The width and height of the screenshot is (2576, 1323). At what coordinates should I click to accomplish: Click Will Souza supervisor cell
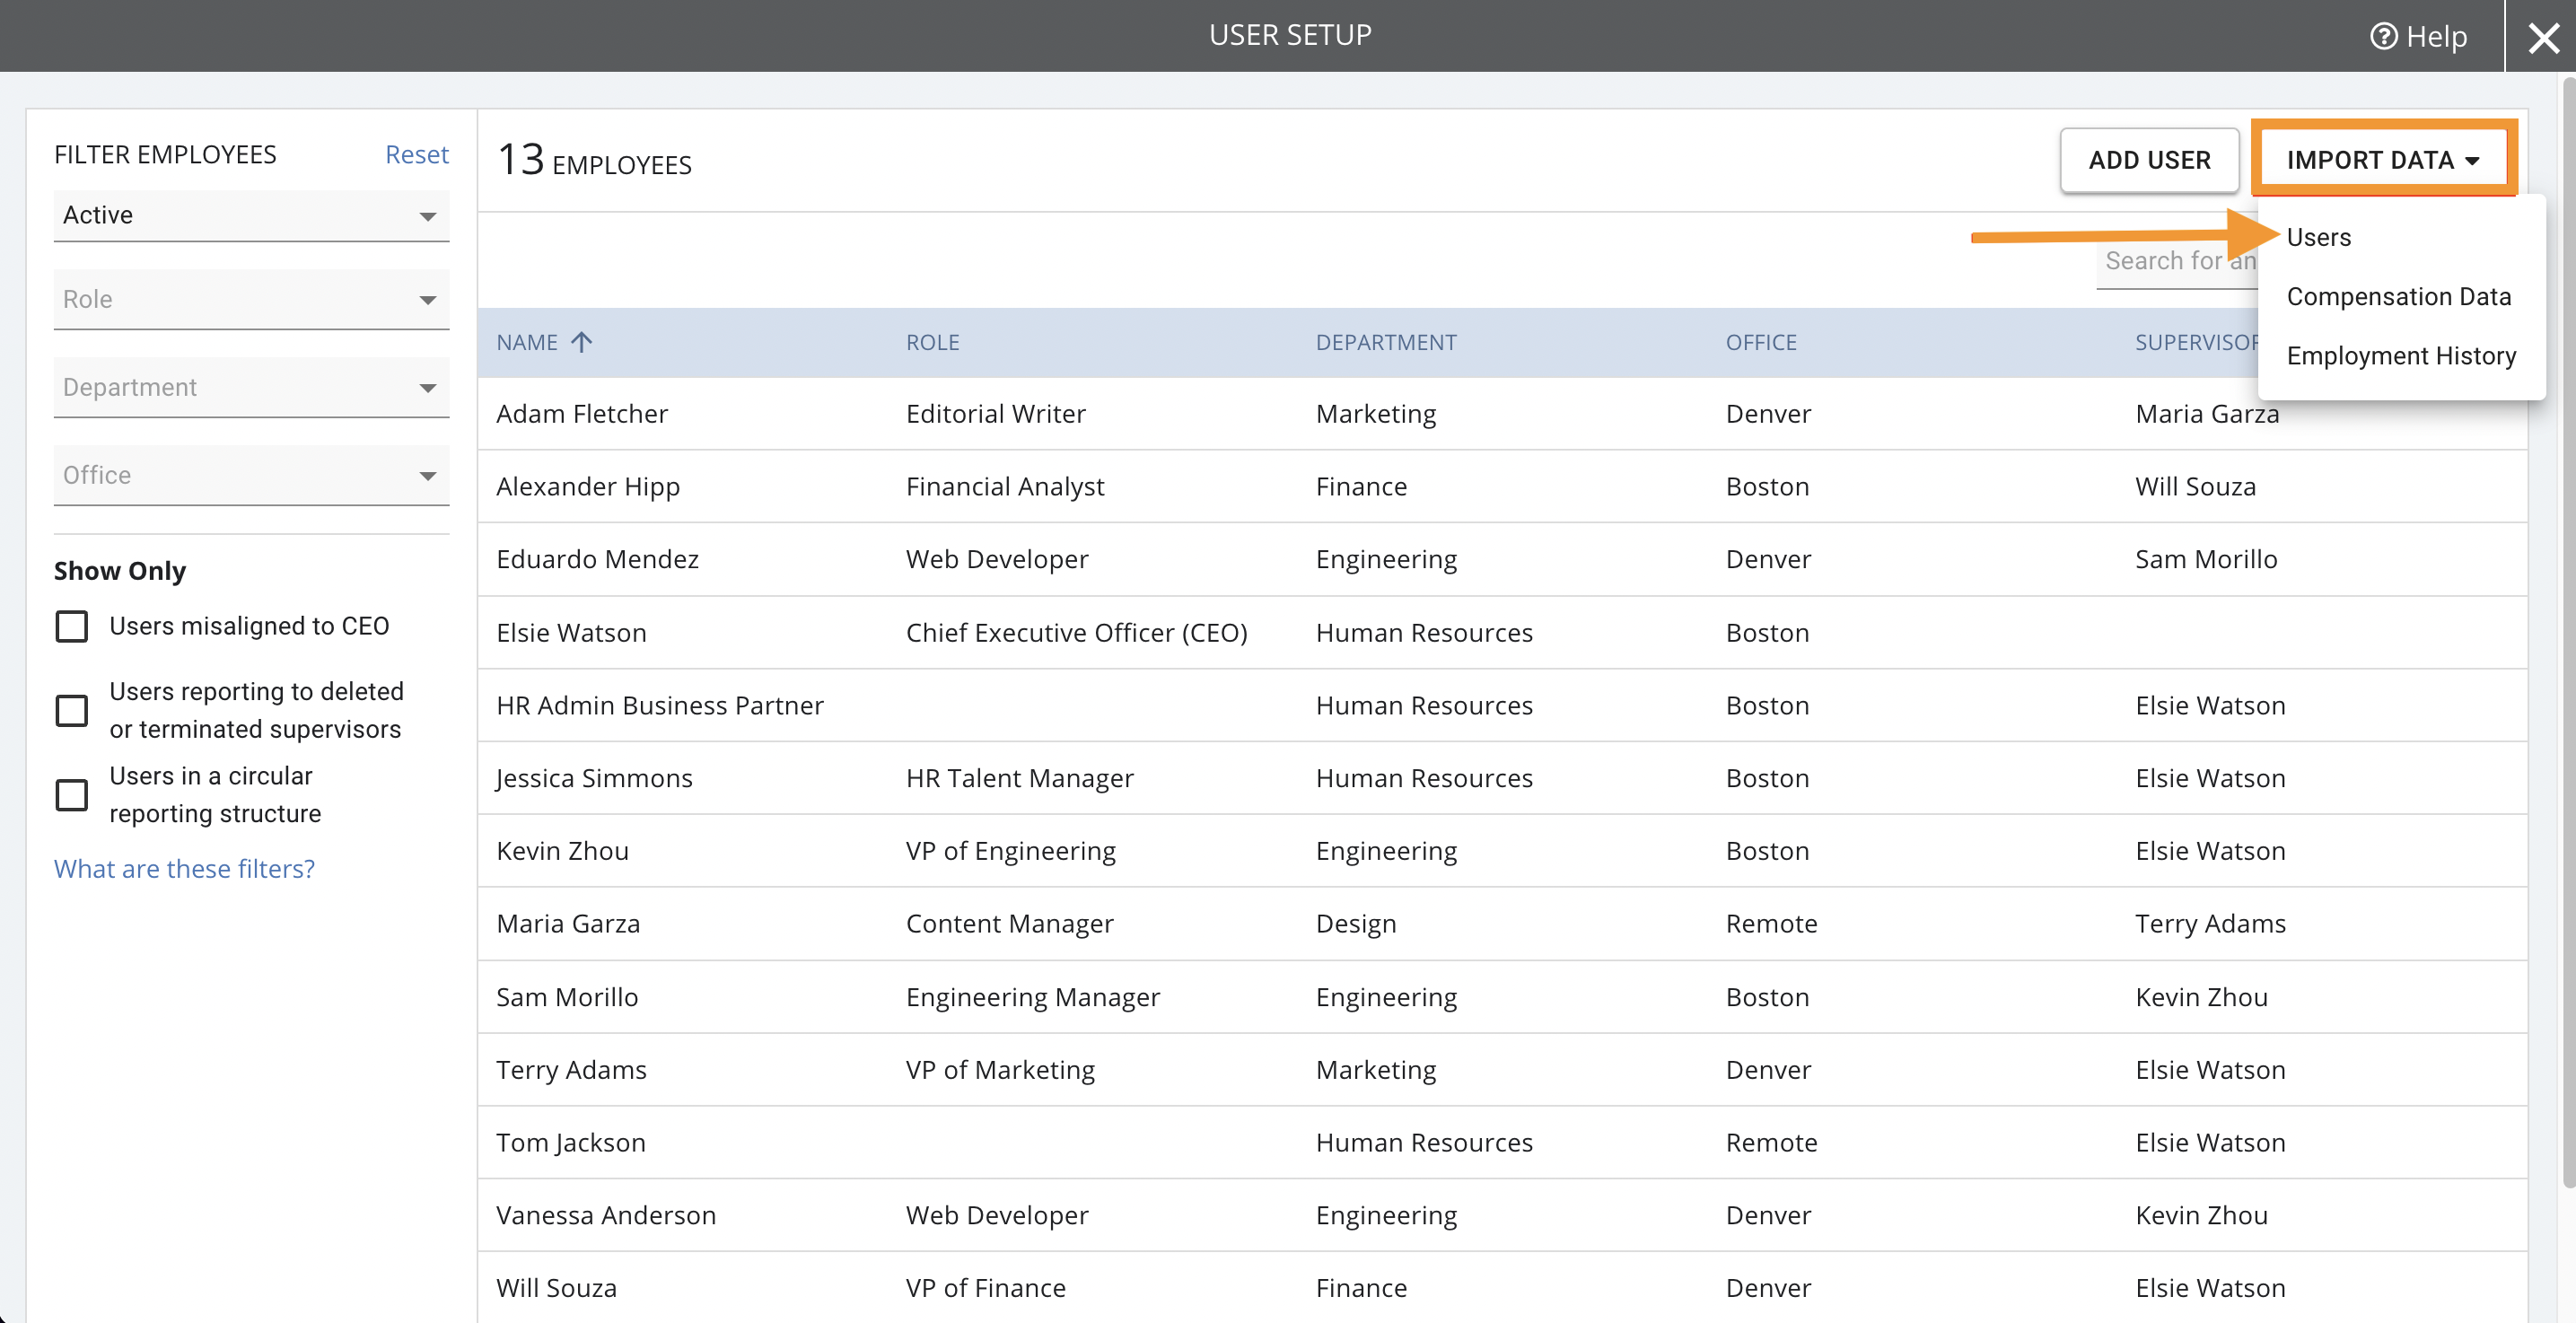point(2195,486)
